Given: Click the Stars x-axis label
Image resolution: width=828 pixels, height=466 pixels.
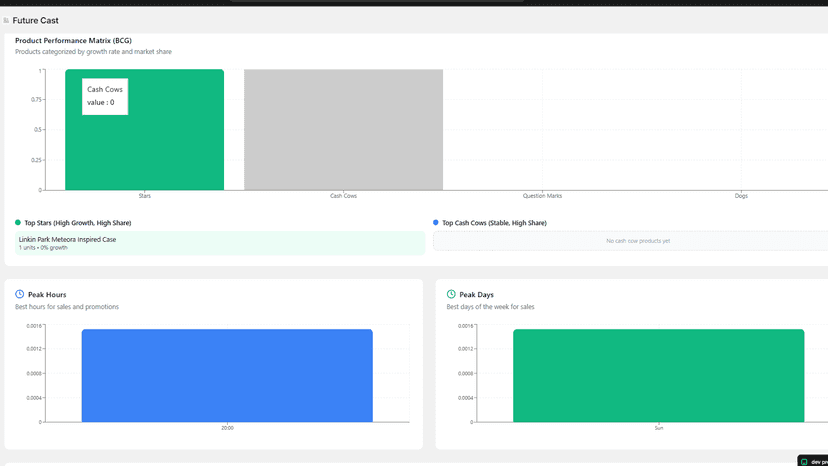Looking at the screenshot, I should tap(145, 196).
